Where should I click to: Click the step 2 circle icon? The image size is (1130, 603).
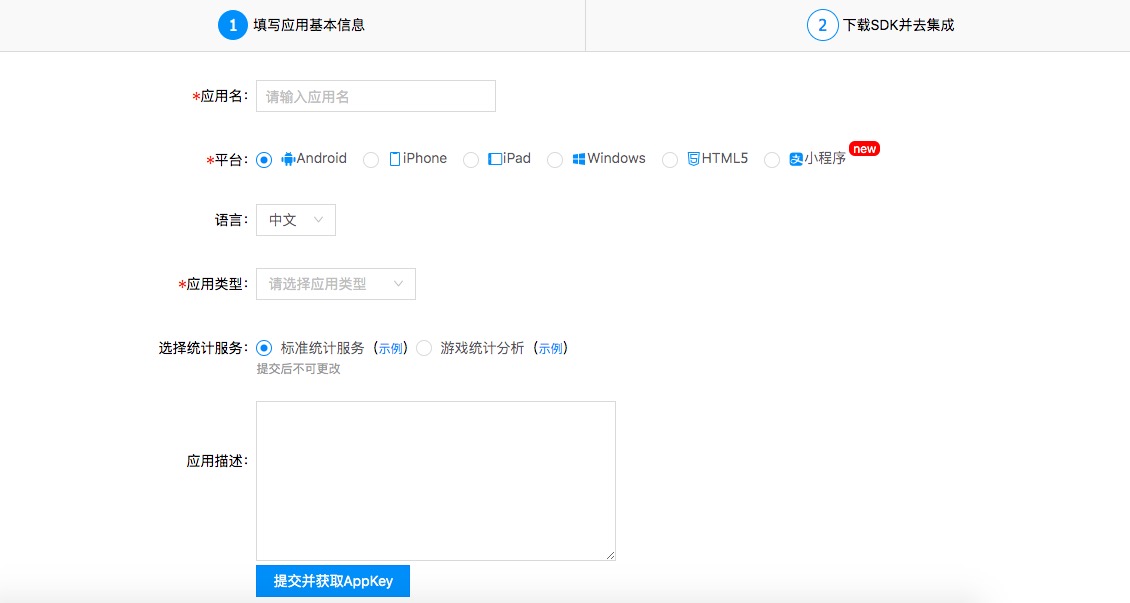822,25
